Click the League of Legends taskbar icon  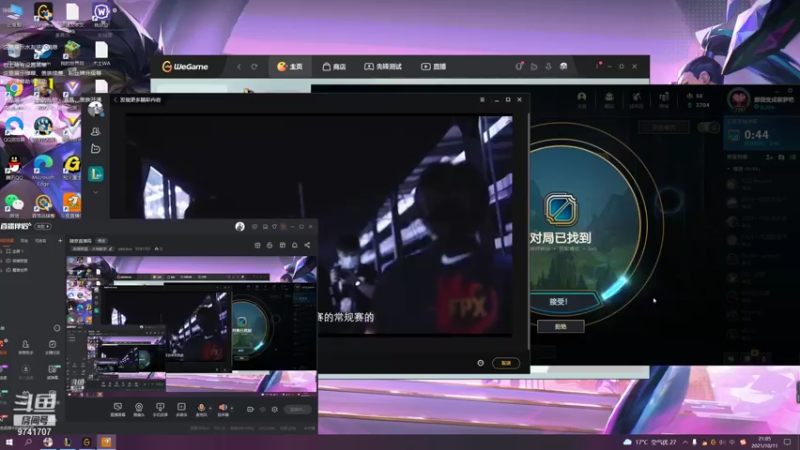pos(67,442)
